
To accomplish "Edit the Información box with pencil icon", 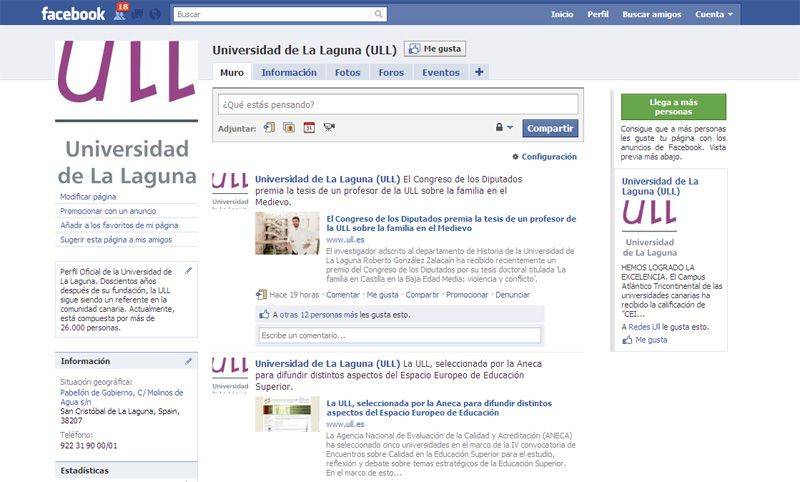I will click(x=189, y=360).
